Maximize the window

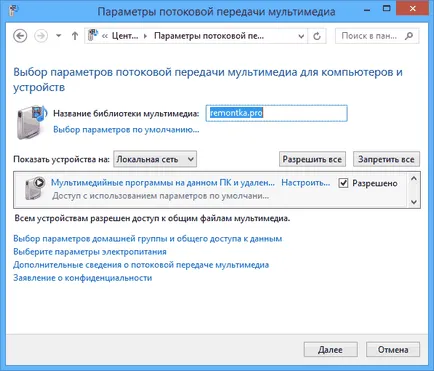pos(386,9)
